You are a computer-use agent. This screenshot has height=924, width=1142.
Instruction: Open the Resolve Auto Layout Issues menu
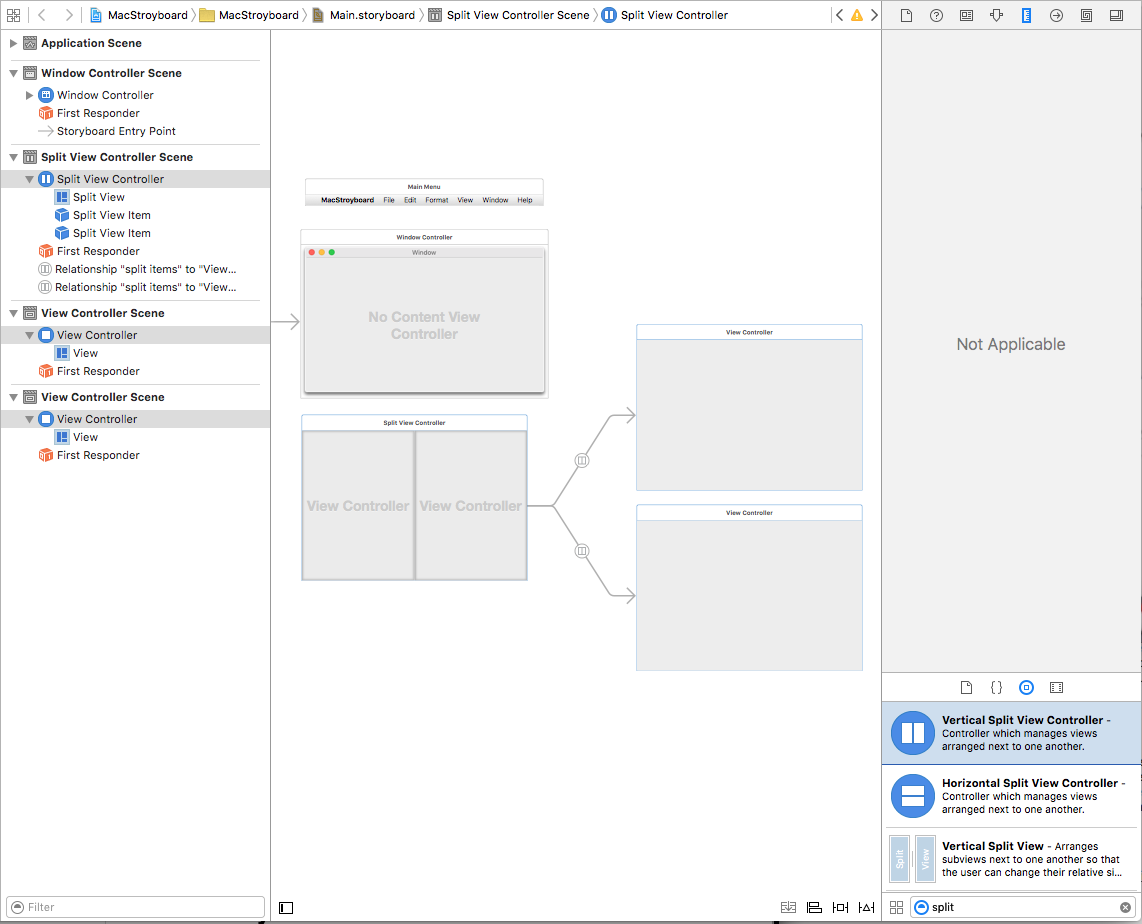[867, 907]
